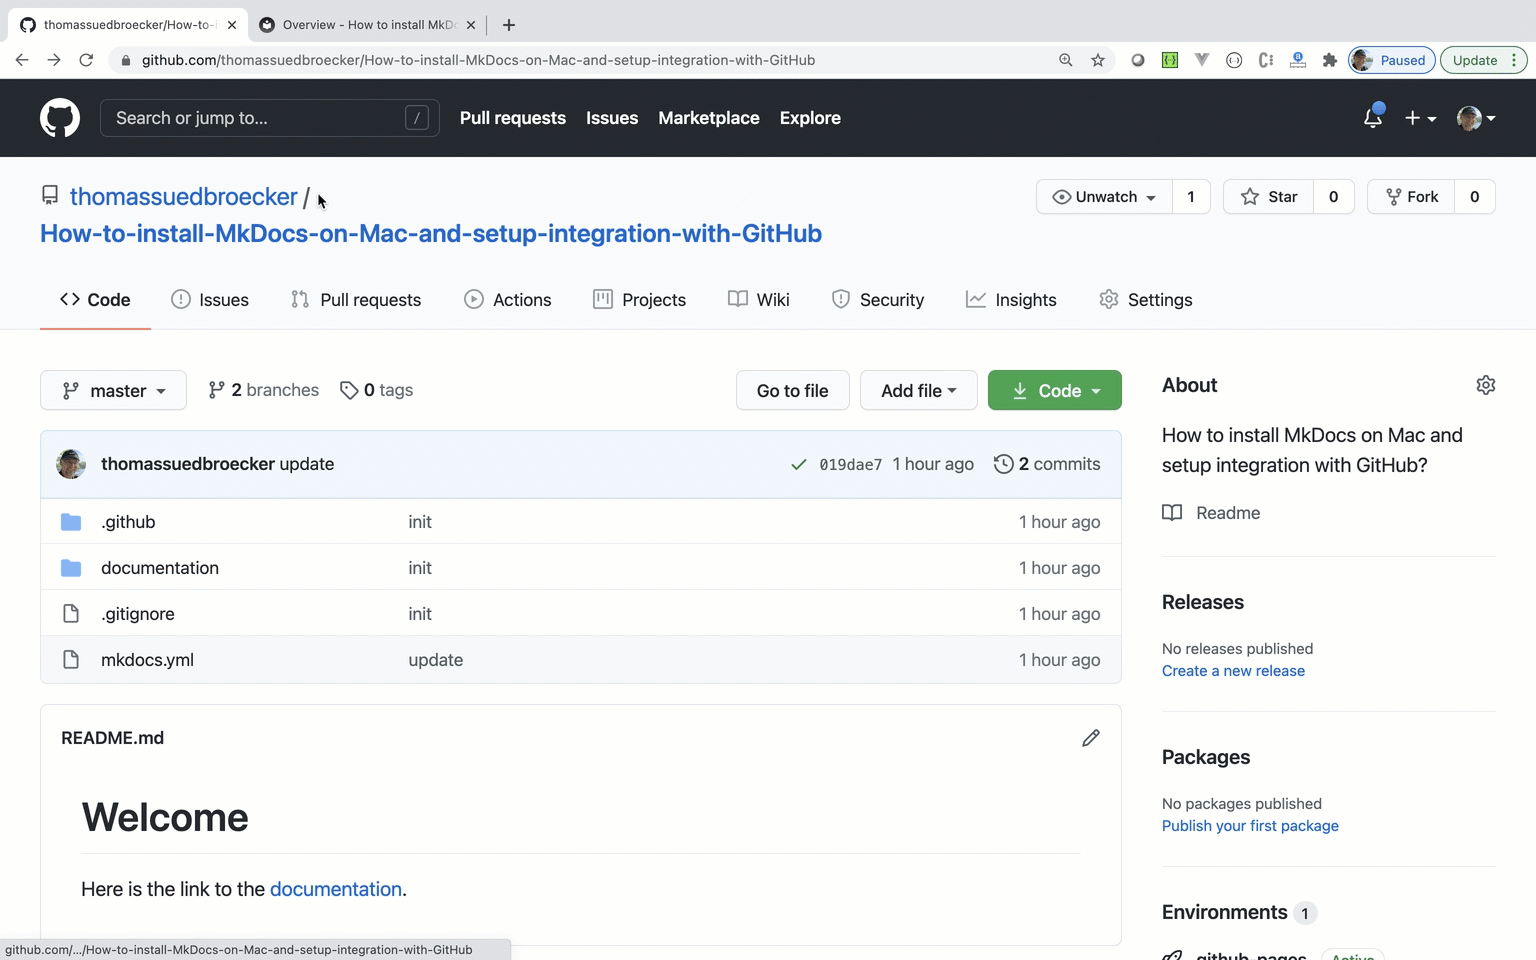This screenshot has width=1536, height=960.
Task: Follow the documentation link in README
Action: [336, 889]
